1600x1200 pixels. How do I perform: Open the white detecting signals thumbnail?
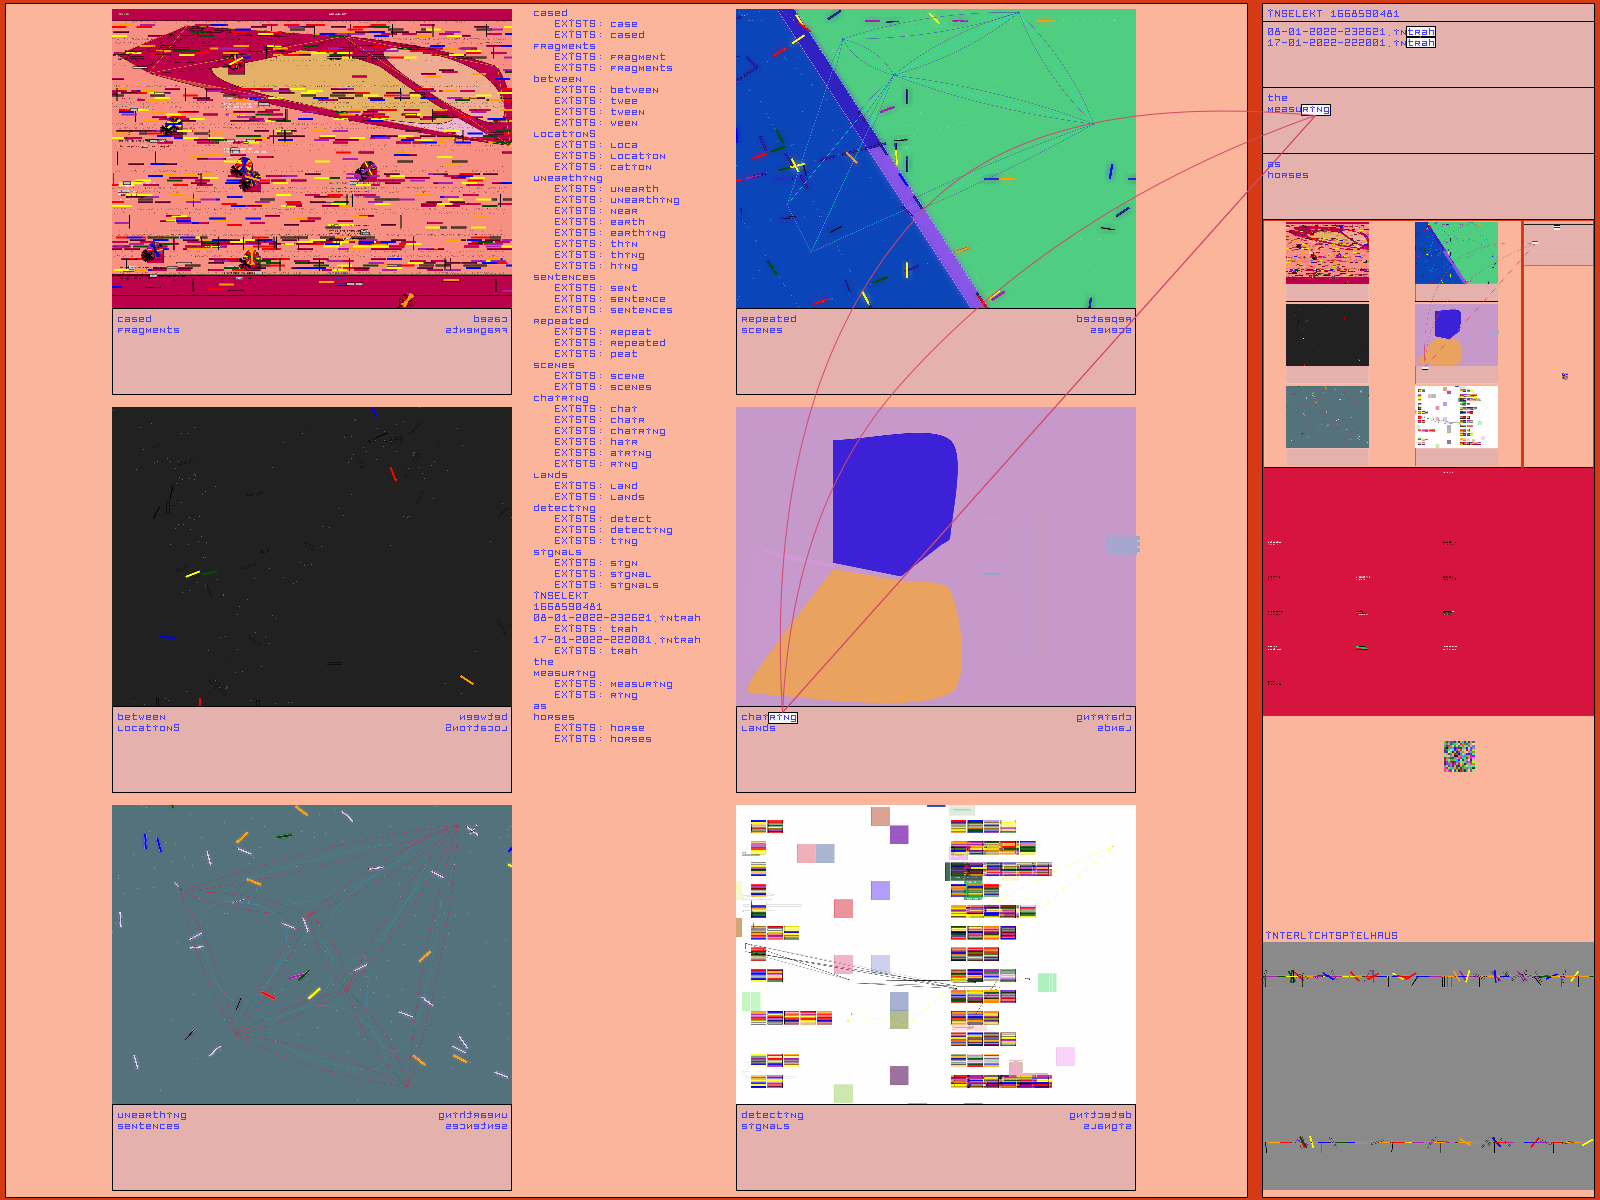[1456, 417]
